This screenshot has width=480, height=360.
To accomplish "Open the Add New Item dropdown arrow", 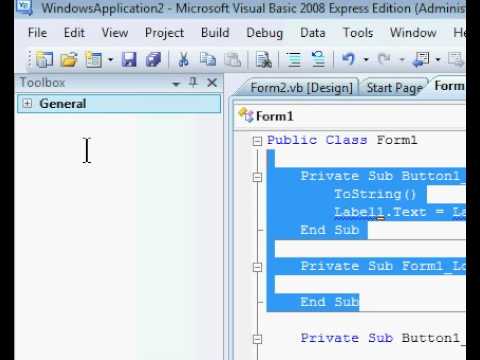I will (111, 60).
